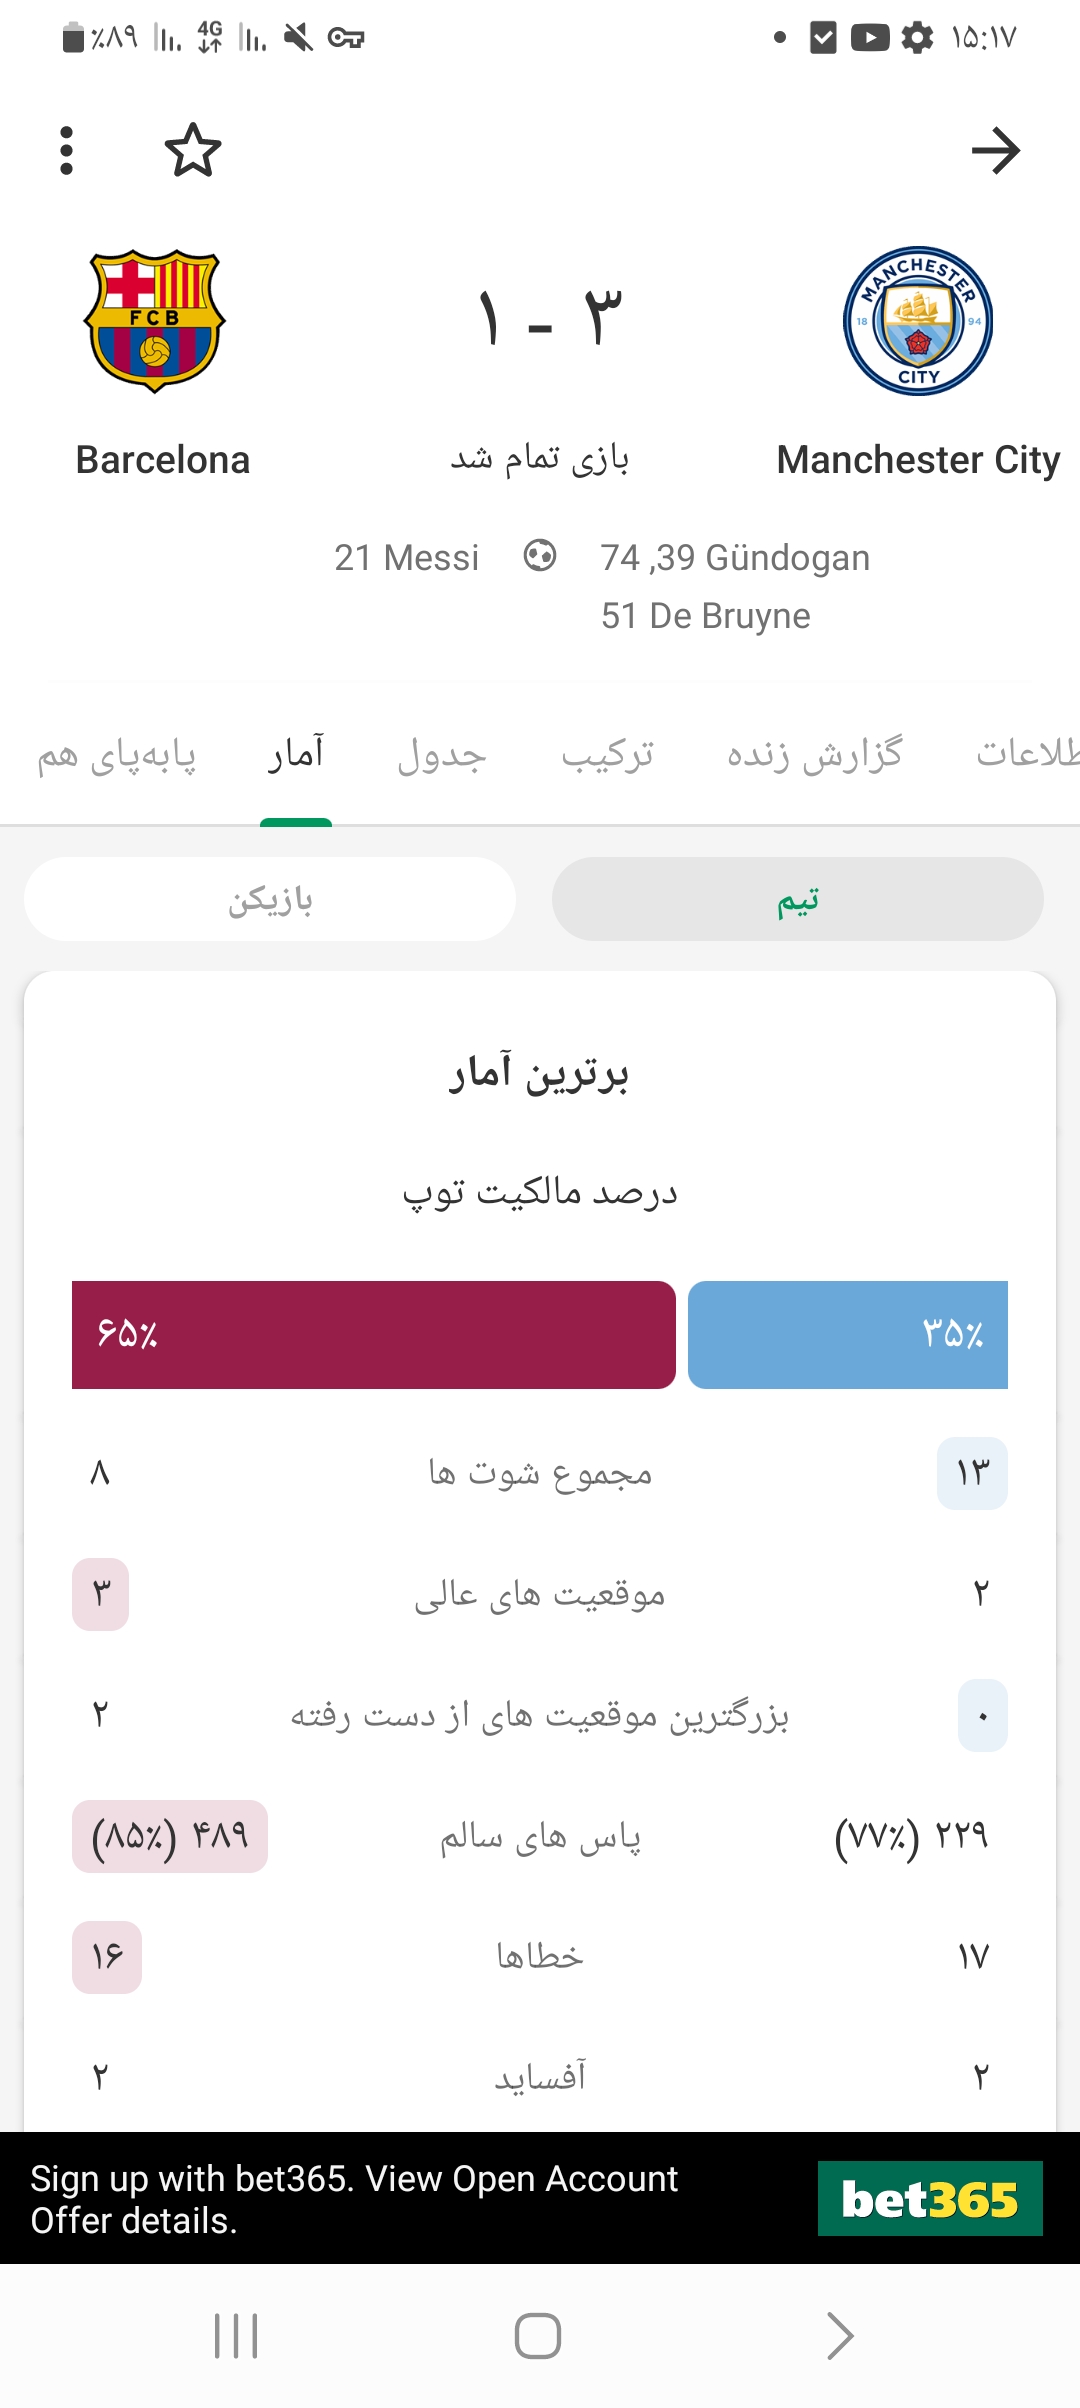Open the three-dot overflow menu
The height and width of the screenshot is (2408, 1080).
(x=66, y=151)
